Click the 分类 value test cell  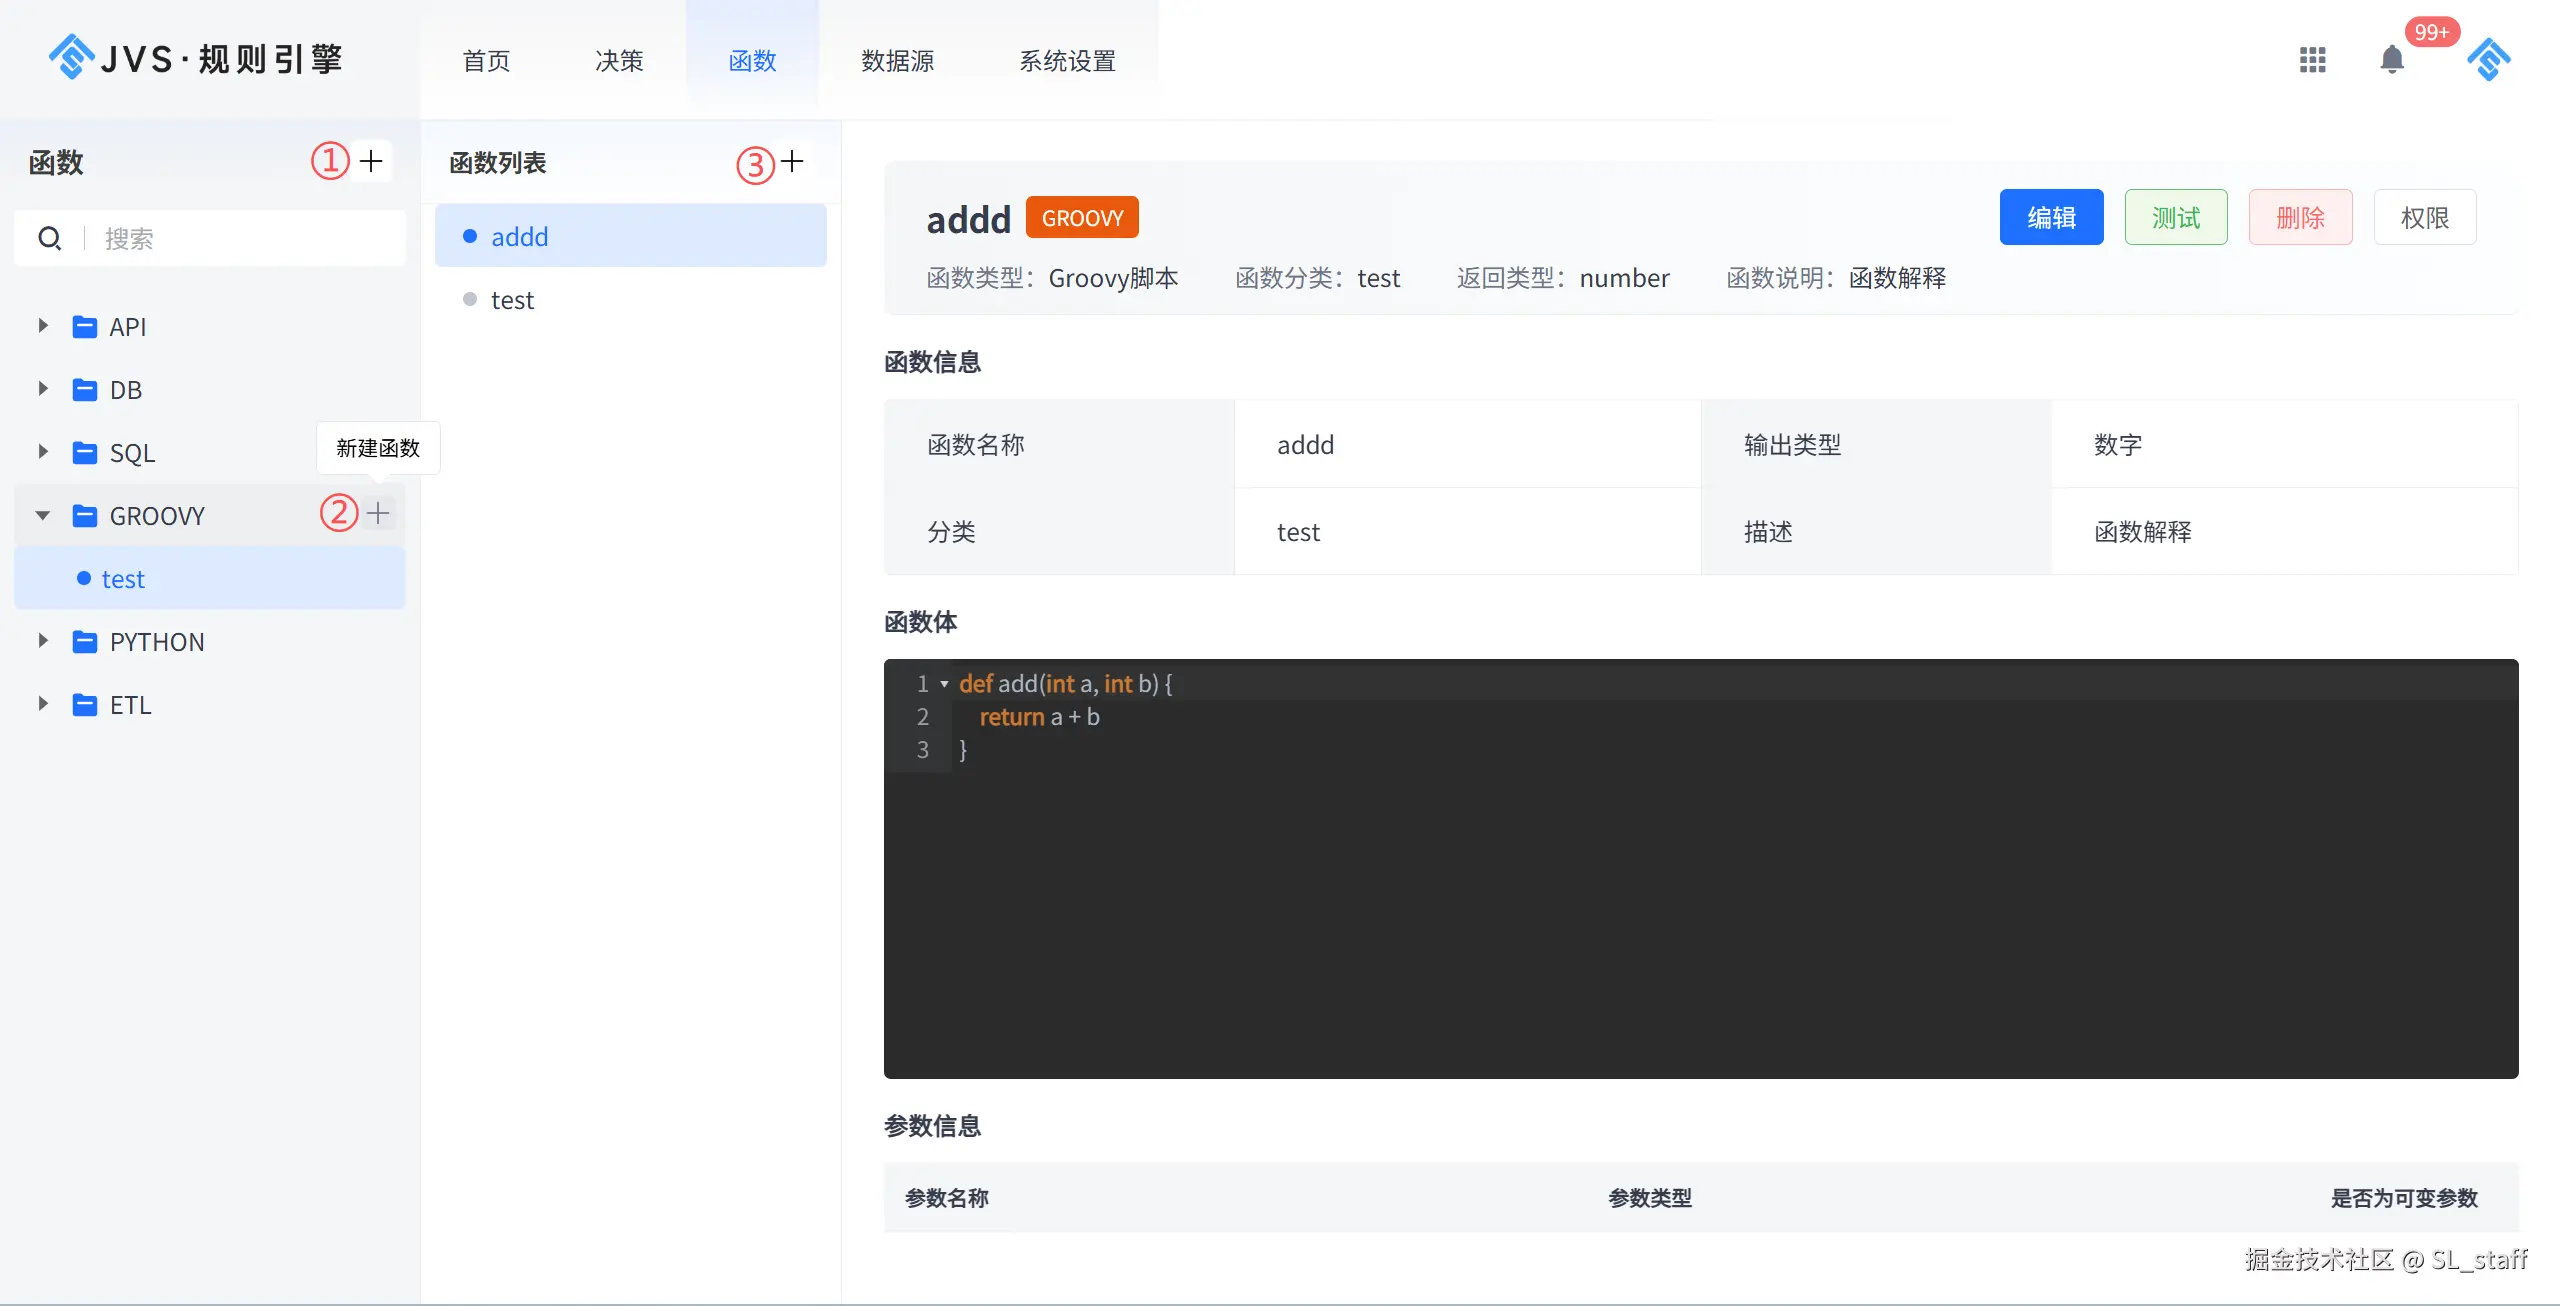(x=1467, y=531)
